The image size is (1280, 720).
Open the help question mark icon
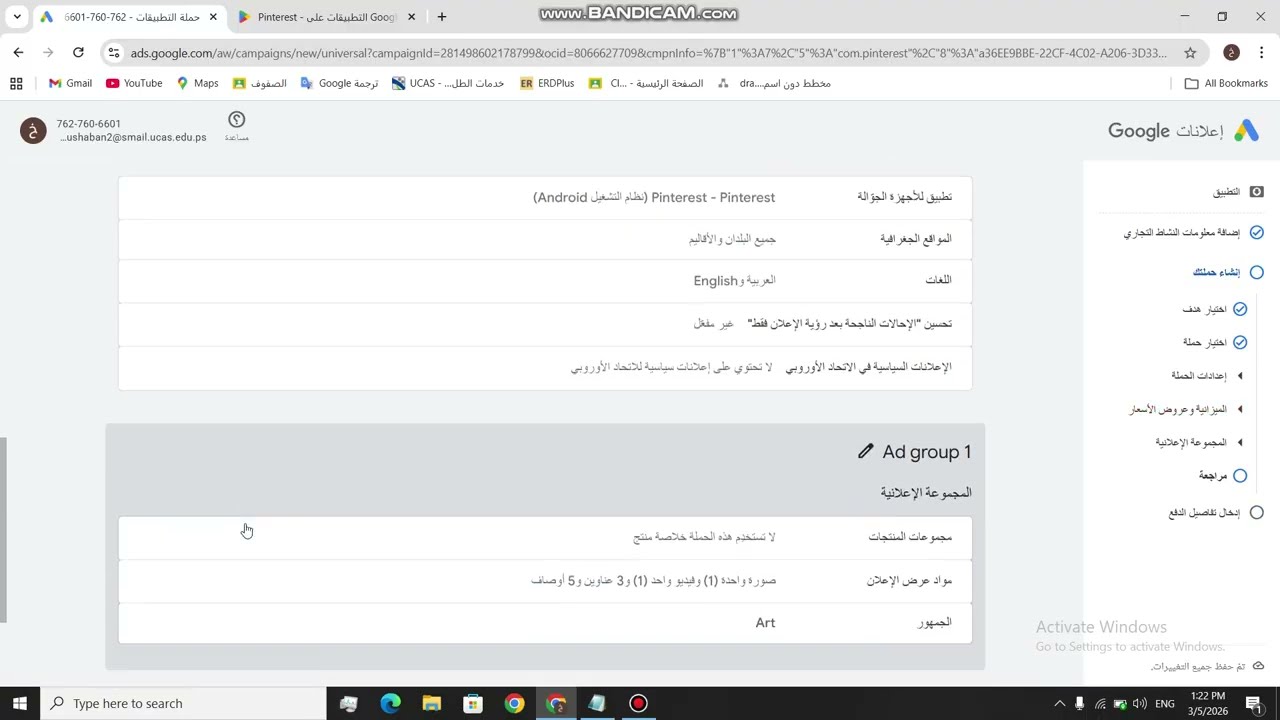(237, 120)
